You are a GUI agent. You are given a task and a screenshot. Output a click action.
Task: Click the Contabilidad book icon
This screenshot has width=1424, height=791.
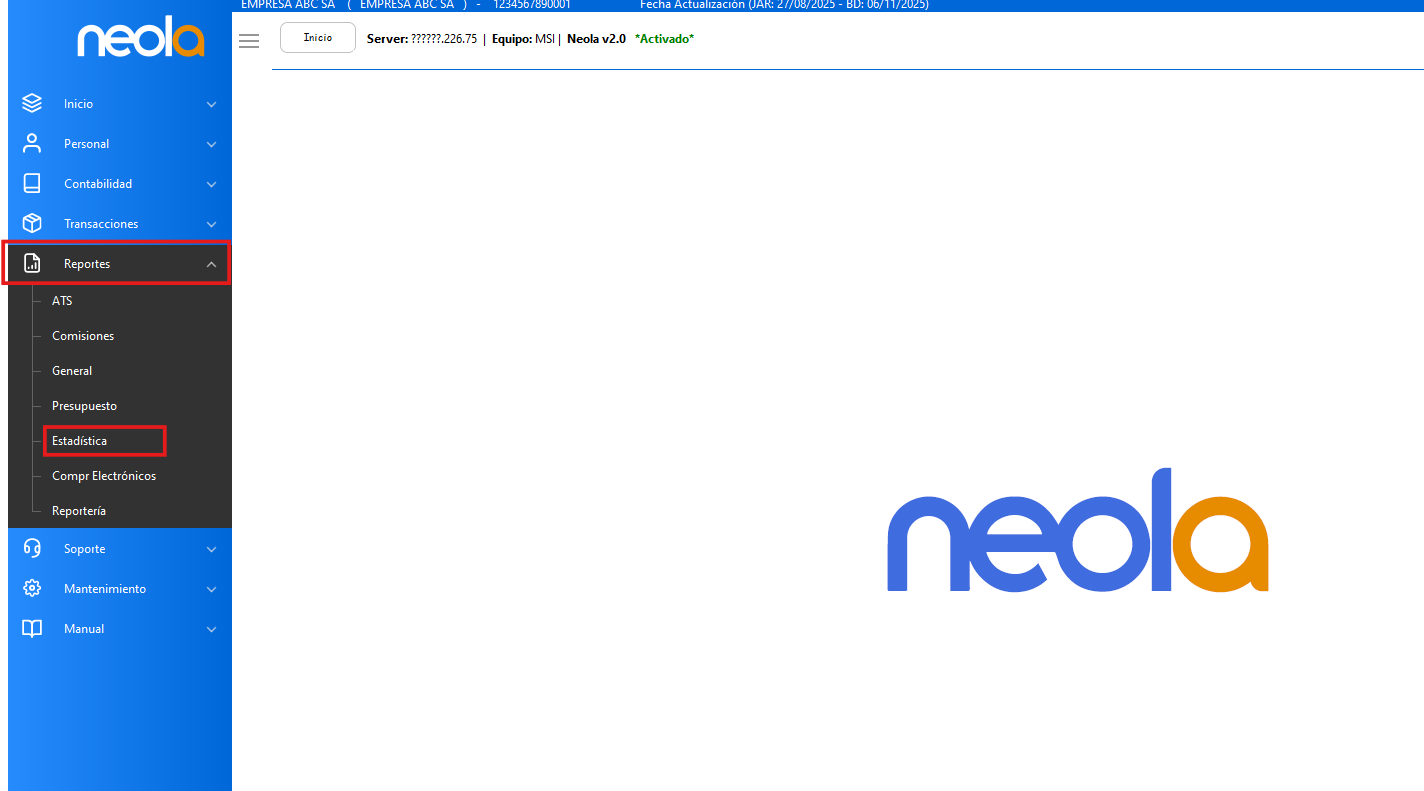click(32, 183)
